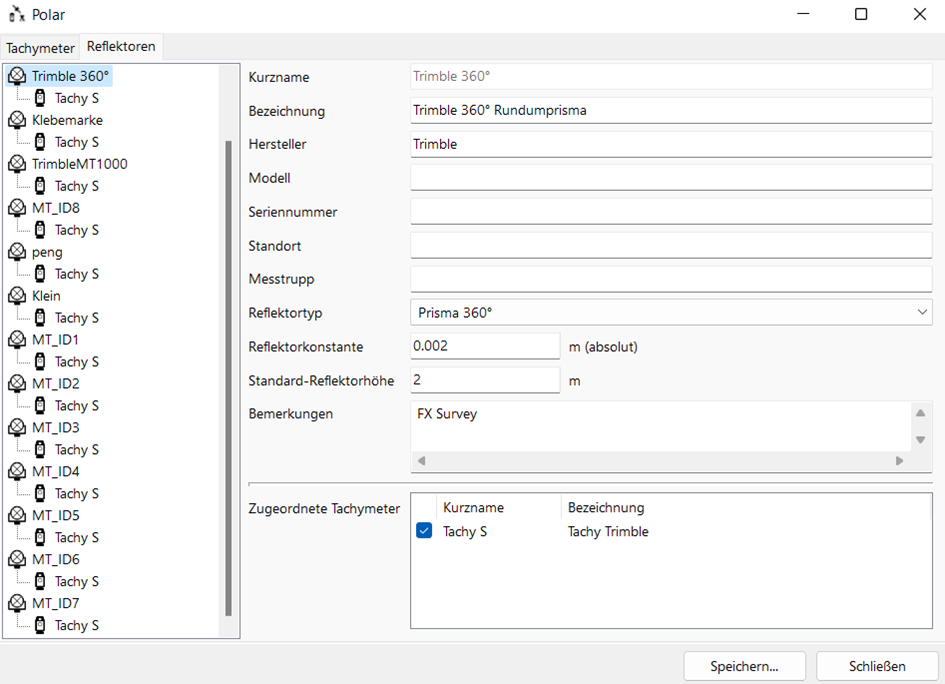Click Bemerkungen scroll left arrow

tap(421, 460)
